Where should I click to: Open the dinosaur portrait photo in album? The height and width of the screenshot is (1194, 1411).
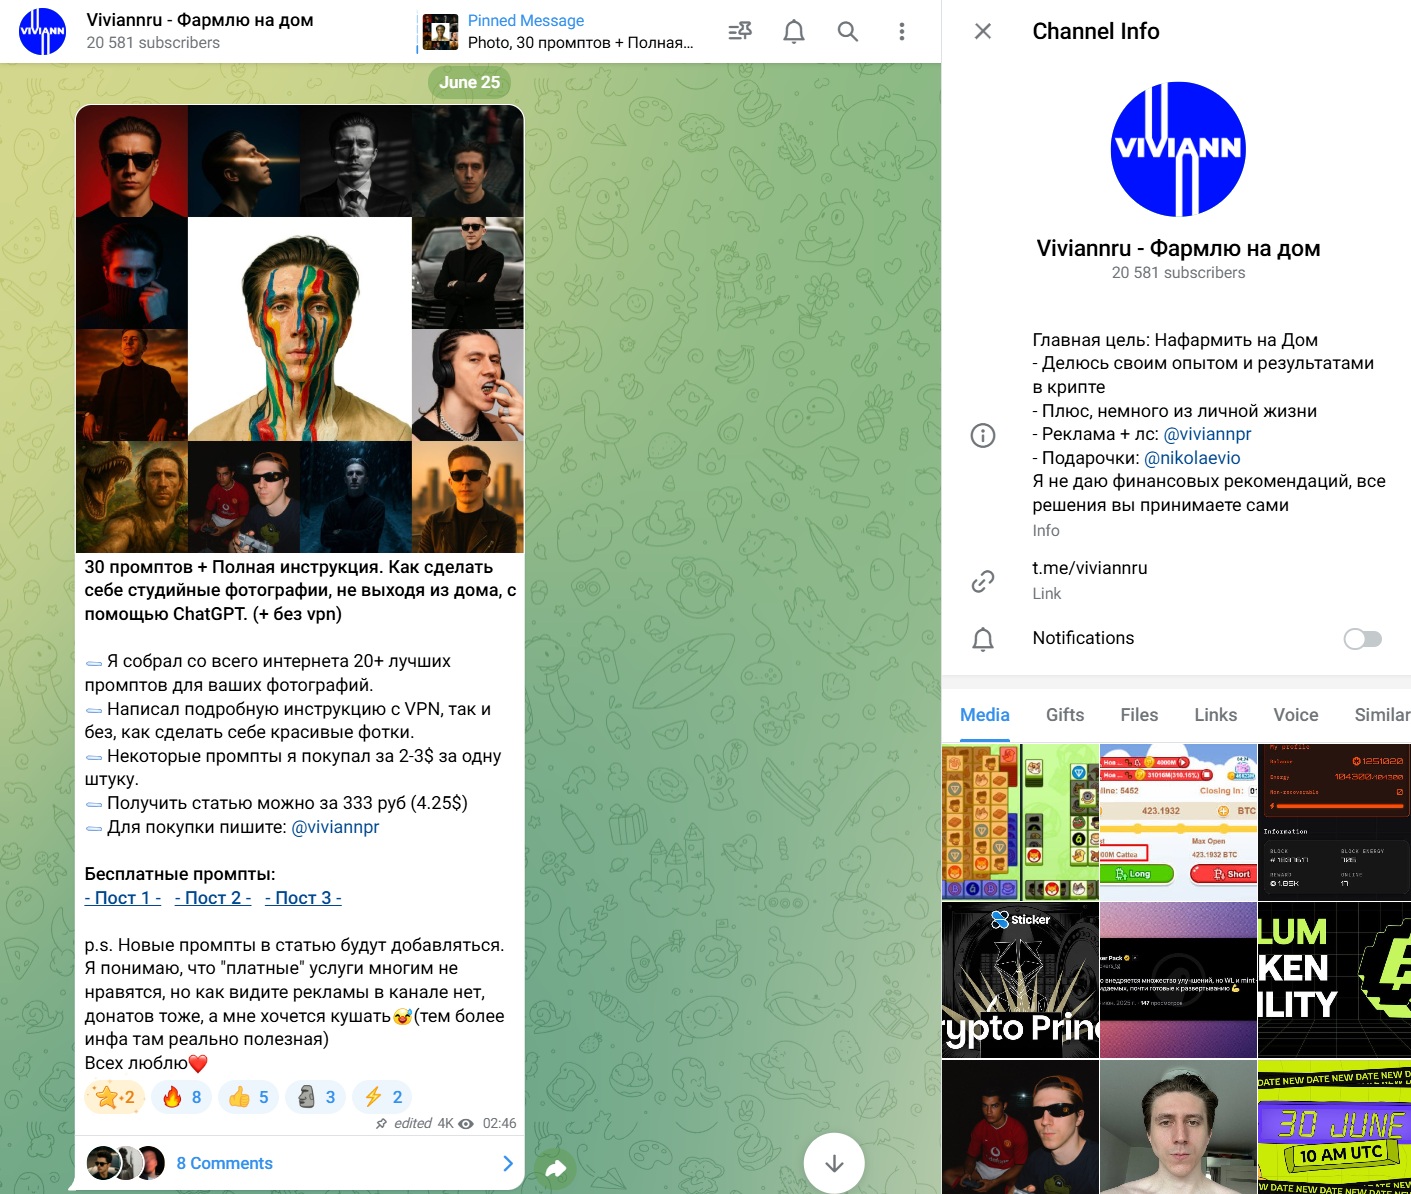coord(132,497)
